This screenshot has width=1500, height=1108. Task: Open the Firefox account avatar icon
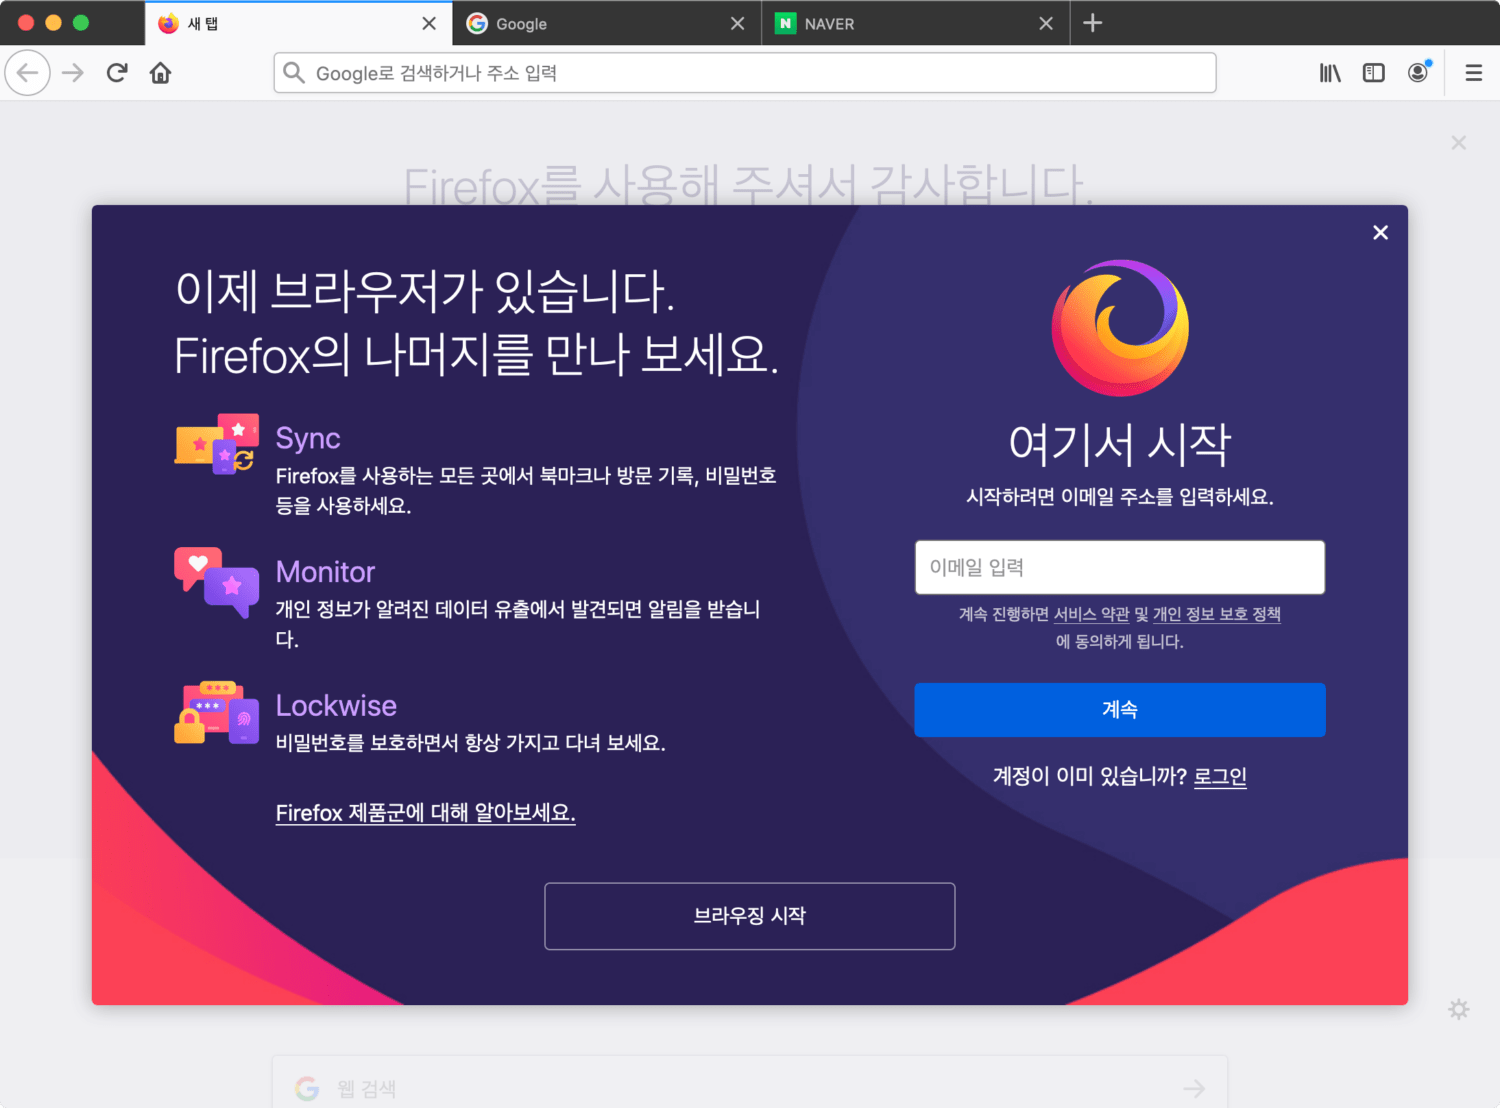[x=1418, y=72]
